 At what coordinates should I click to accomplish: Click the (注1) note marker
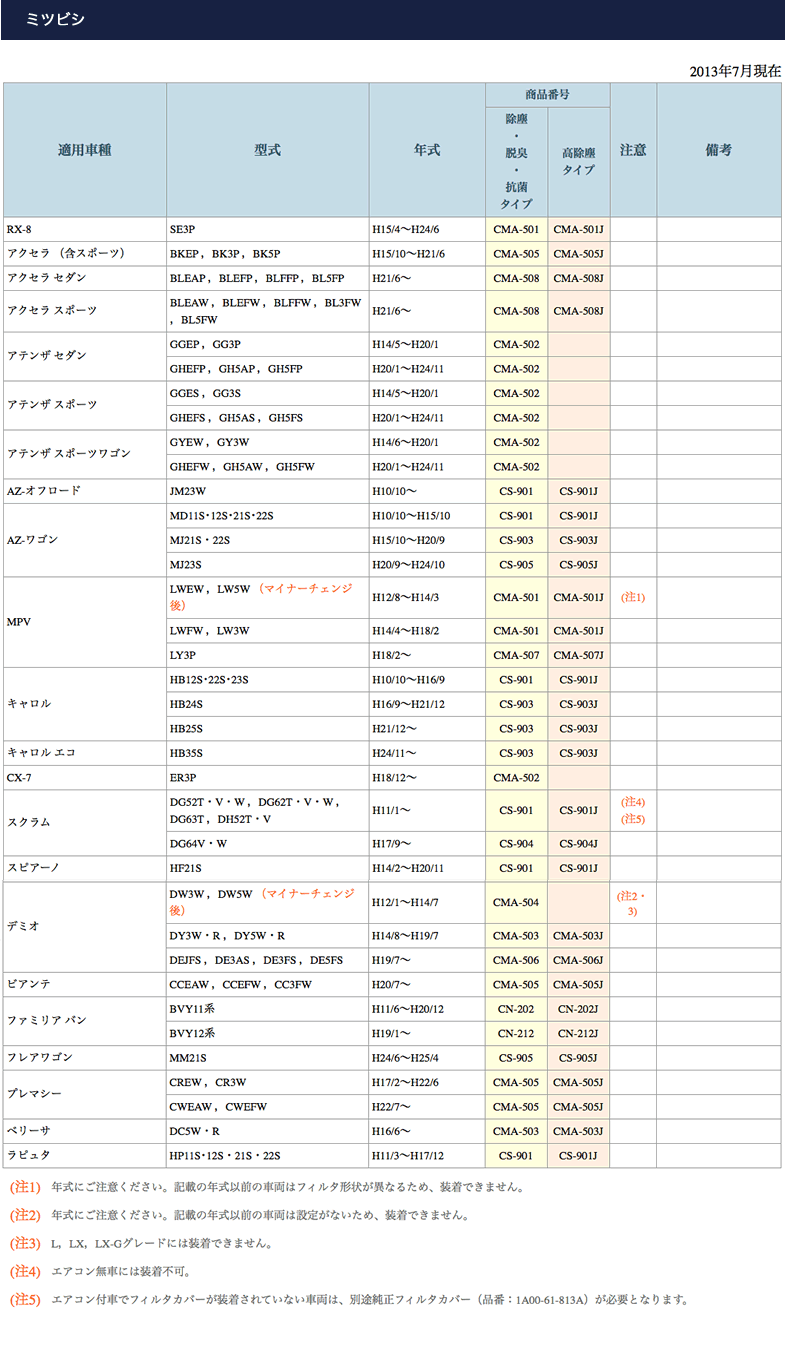(x=633, y=597)
